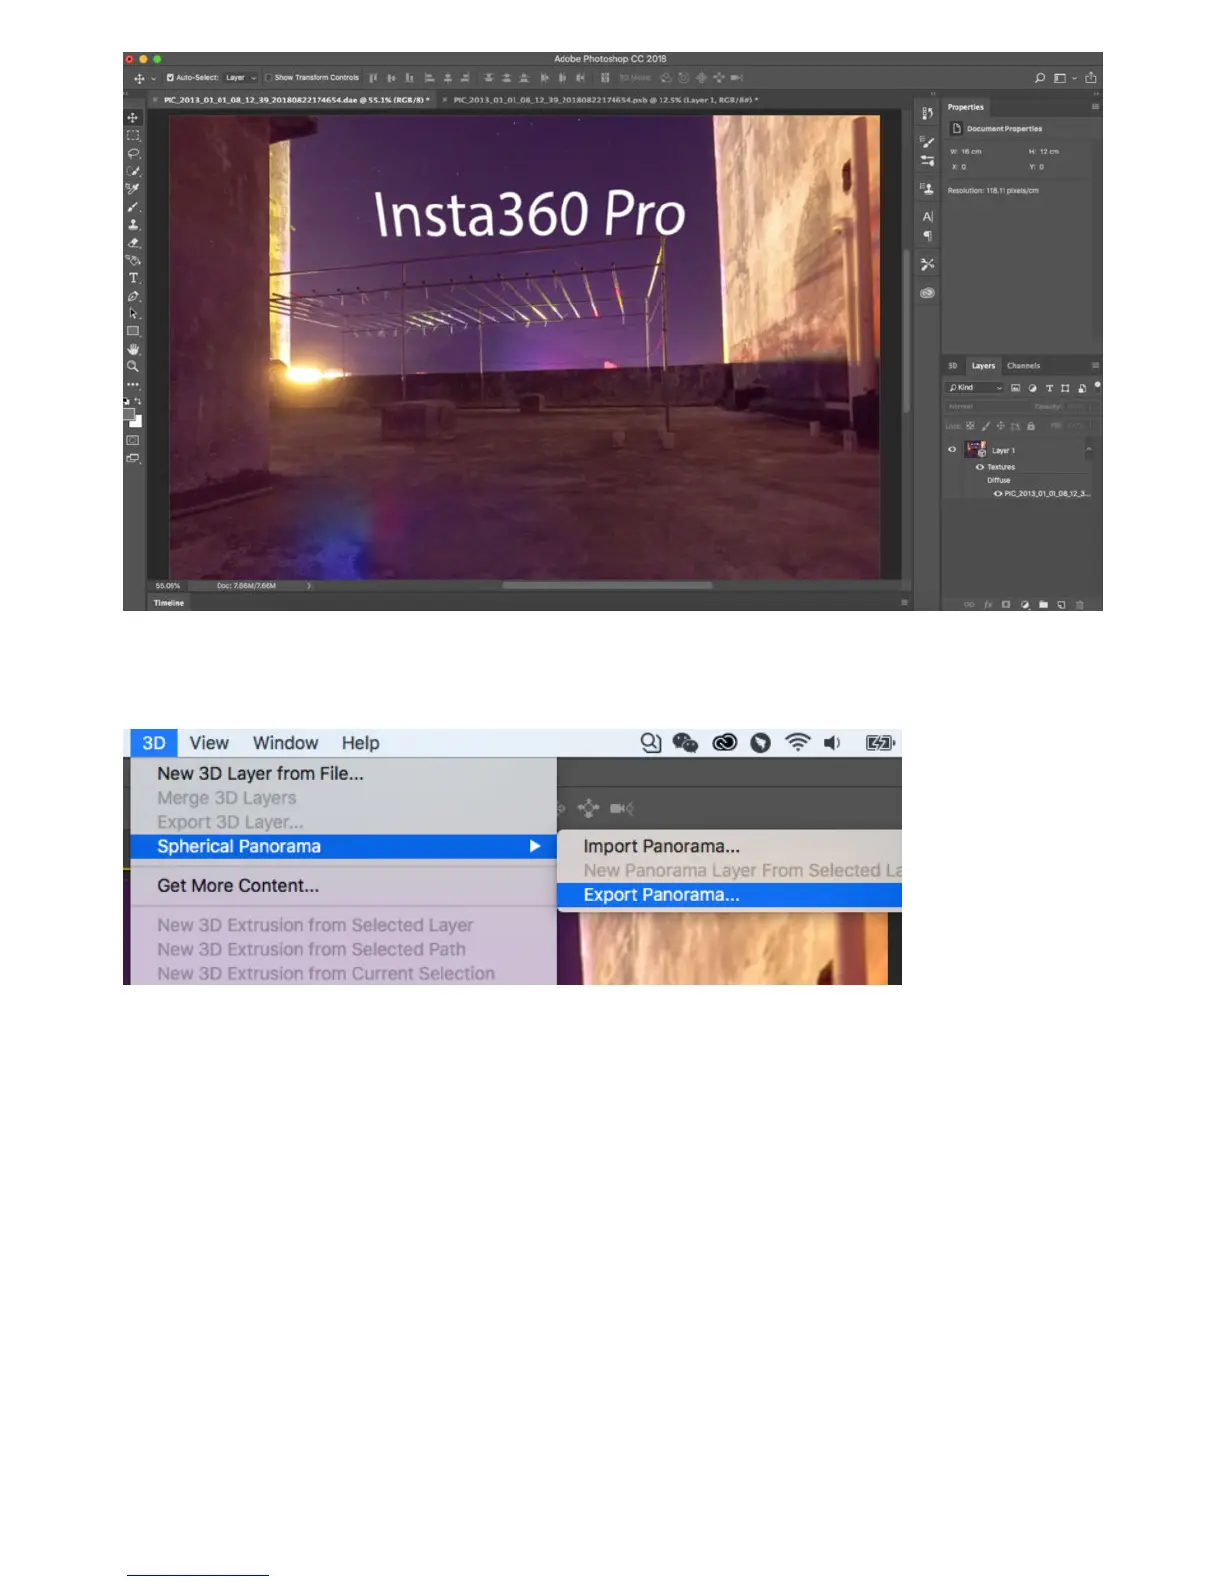Screen dimensions: 1224x1584
Task: Open the Brush Settings panel icon
Action: 927,143
